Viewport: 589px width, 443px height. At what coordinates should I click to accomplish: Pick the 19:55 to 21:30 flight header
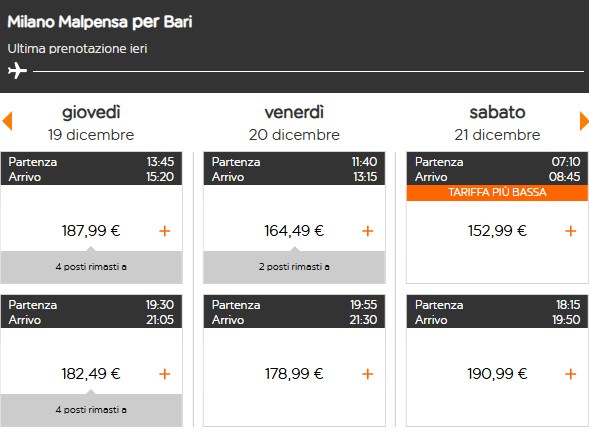[x=294, y=311]
